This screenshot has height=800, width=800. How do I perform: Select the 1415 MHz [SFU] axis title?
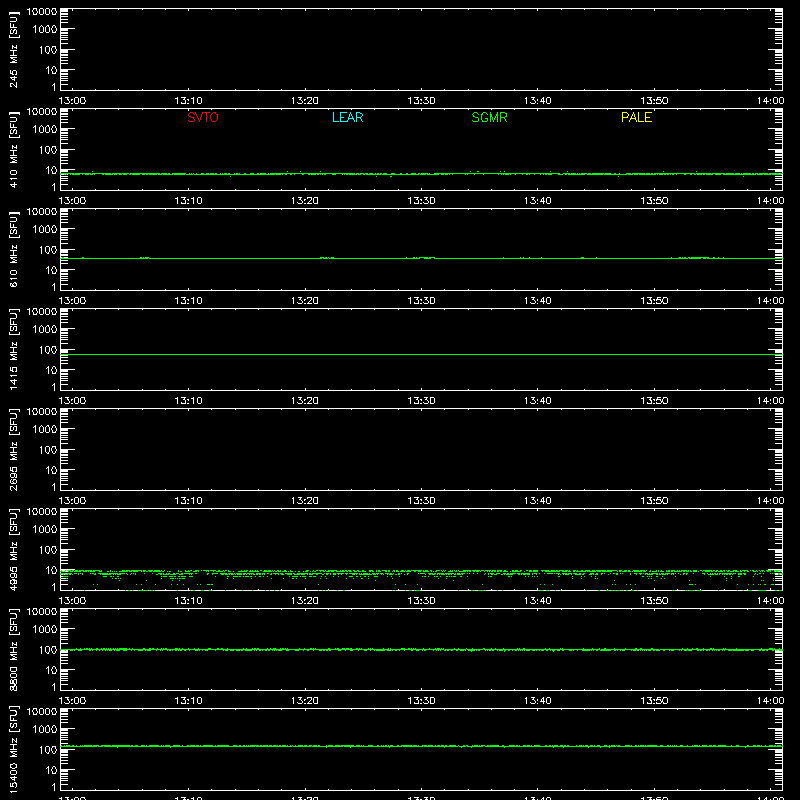(x=13, y=349)
